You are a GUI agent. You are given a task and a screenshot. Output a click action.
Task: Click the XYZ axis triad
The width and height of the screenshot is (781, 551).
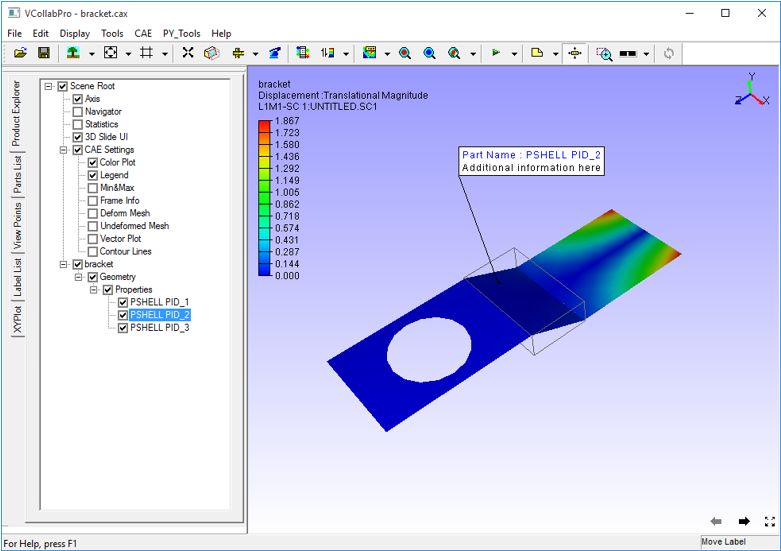click(x=752, y=90)
